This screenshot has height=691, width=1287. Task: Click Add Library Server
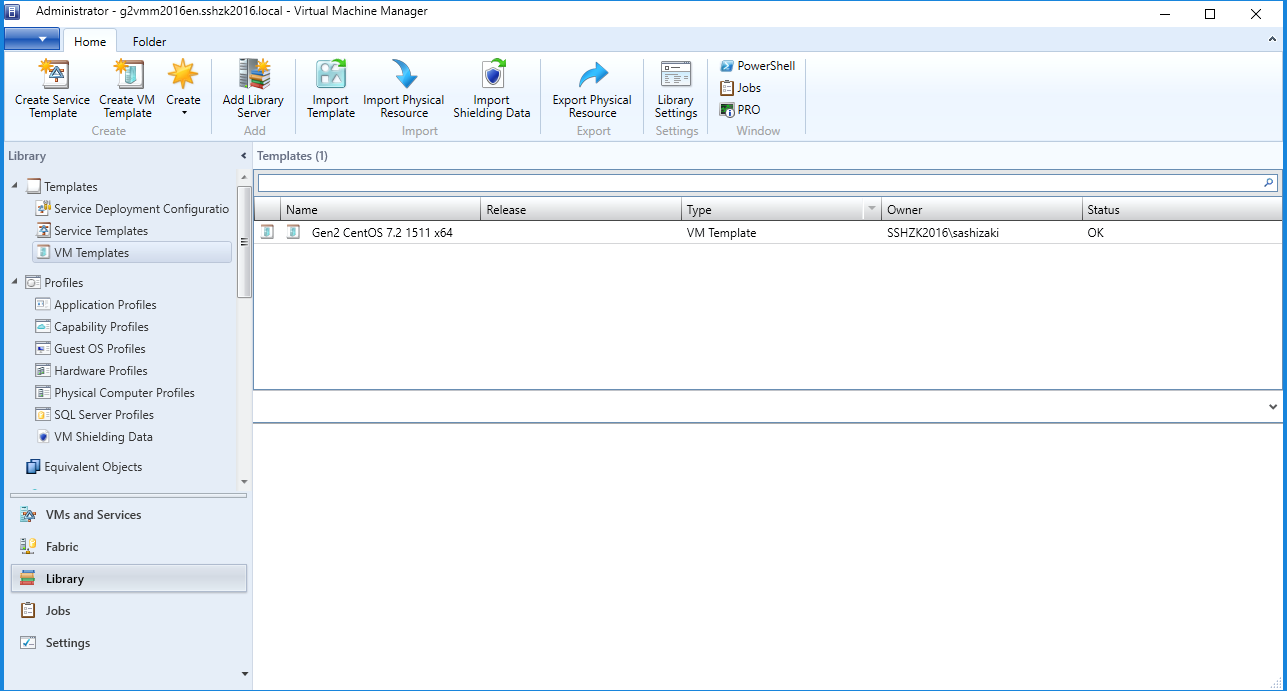253,90
